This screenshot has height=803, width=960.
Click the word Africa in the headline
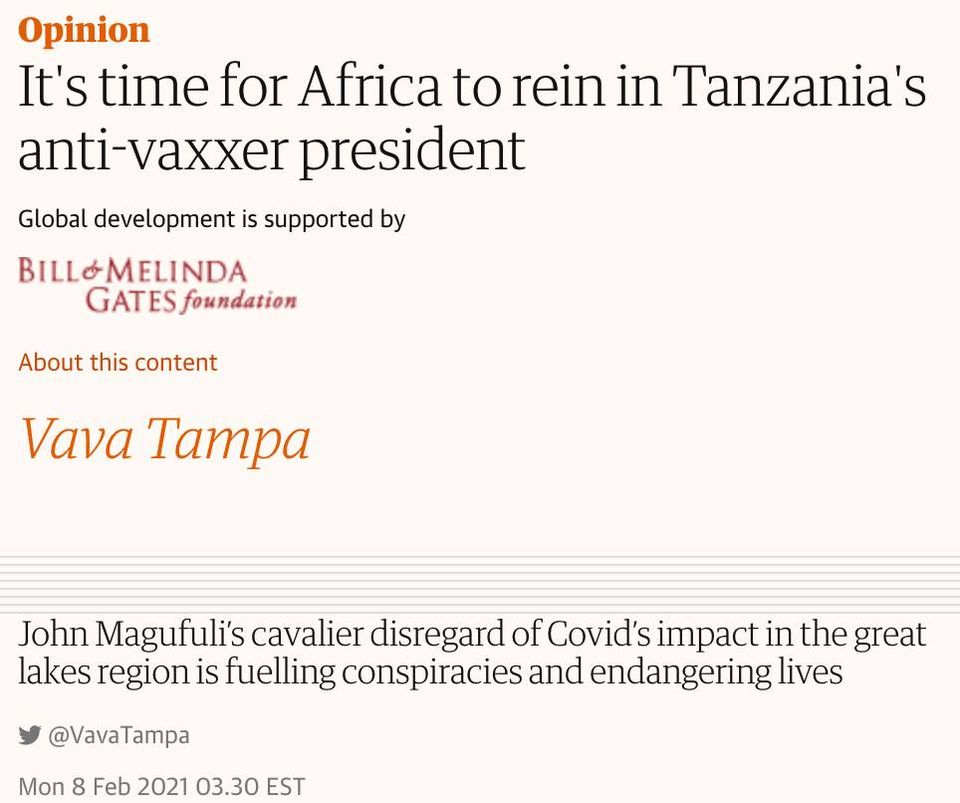pyautogui.click(x=369, y=85)
